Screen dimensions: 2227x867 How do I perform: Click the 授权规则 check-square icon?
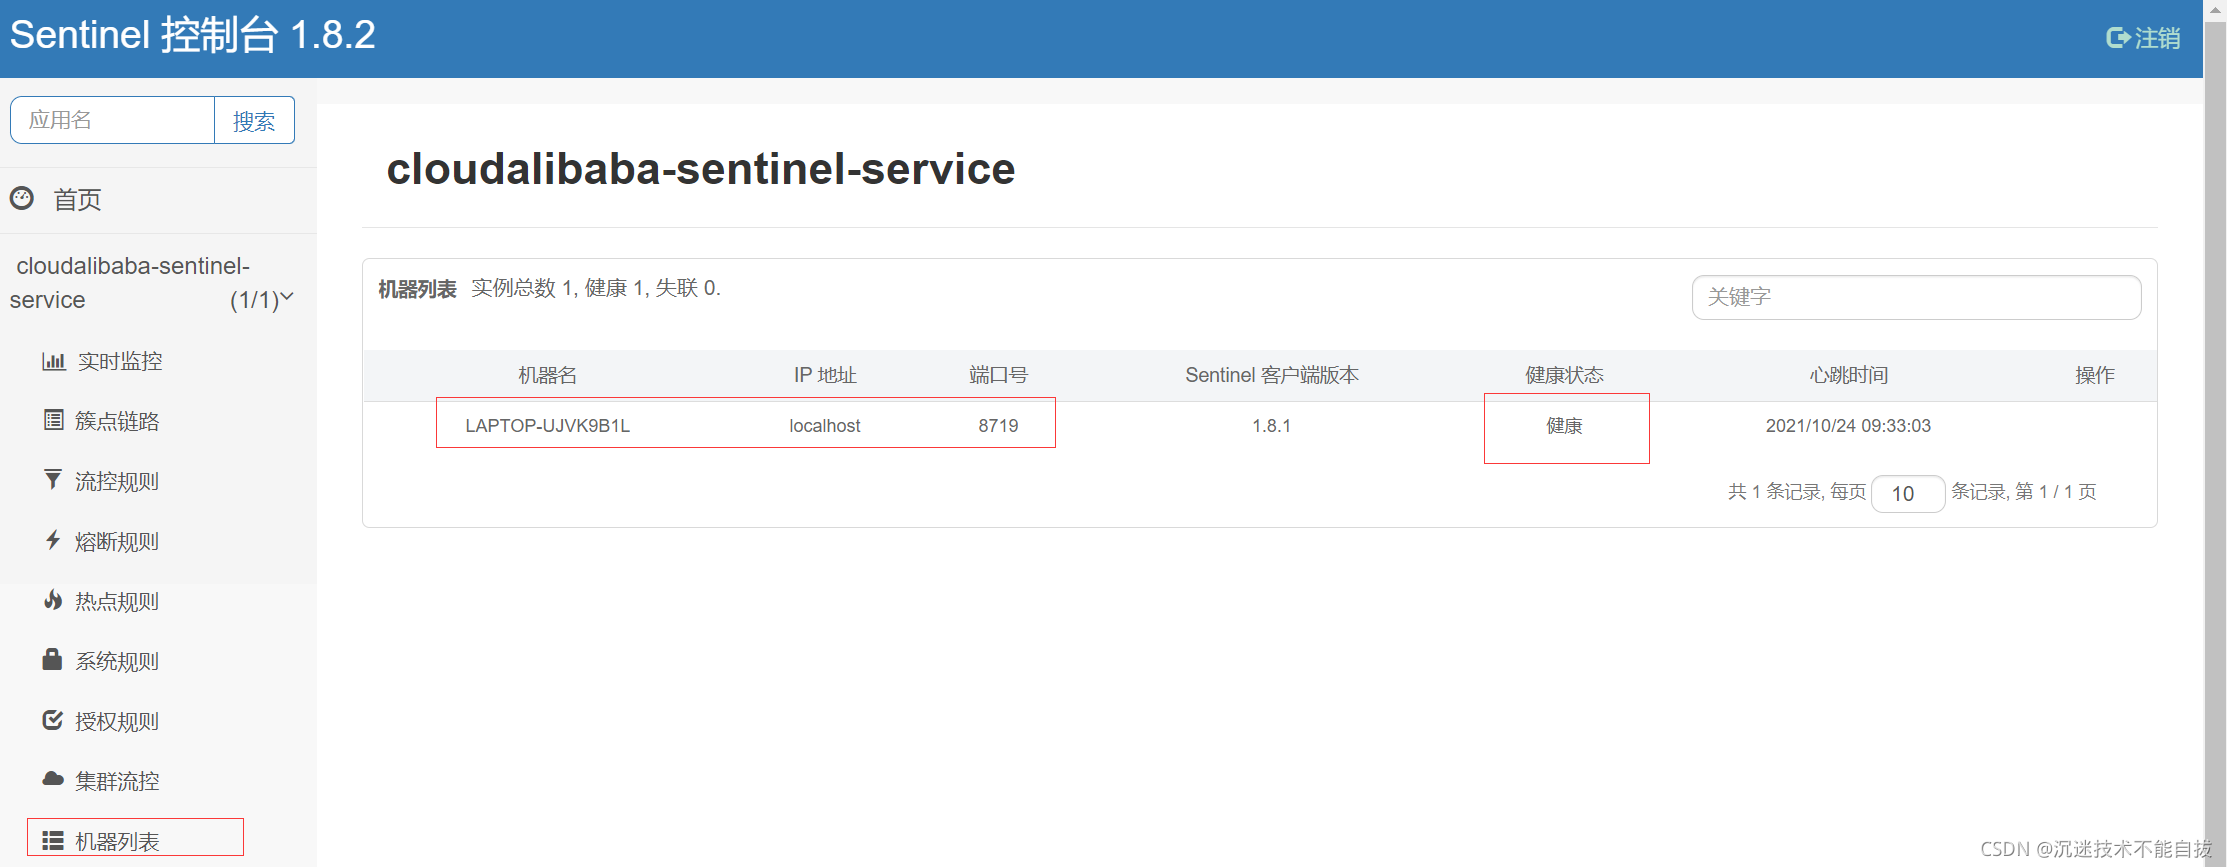coord(53,720)
